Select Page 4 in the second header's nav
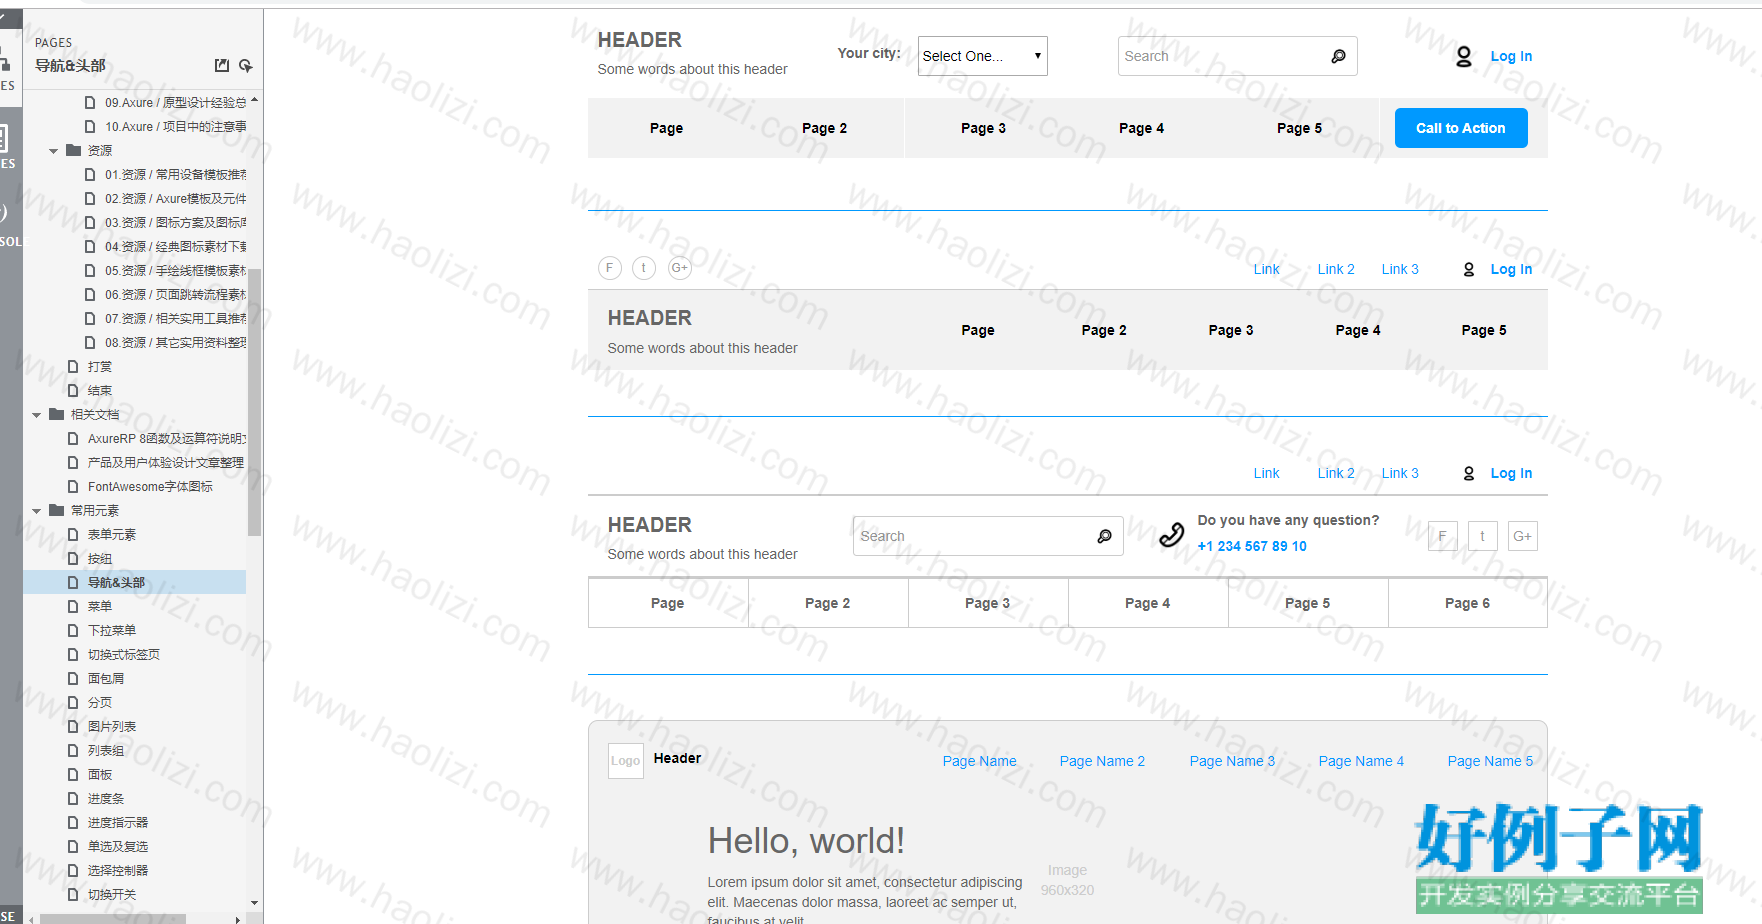This screenshot has width=1762, height=924. [1358, 330]
